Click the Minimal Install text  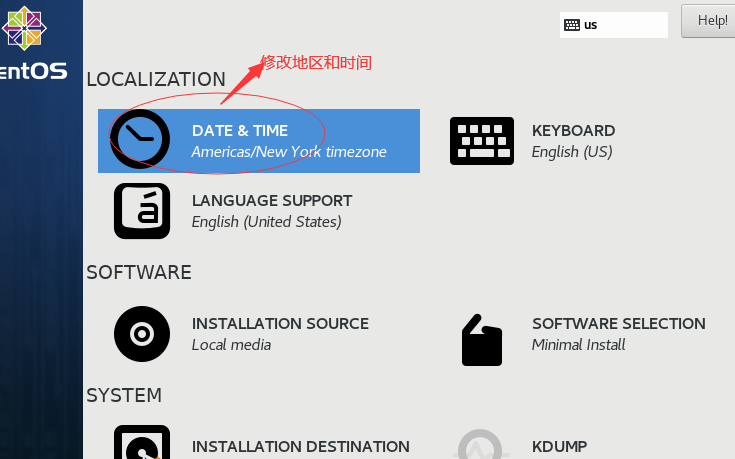(x=578, y=345)
